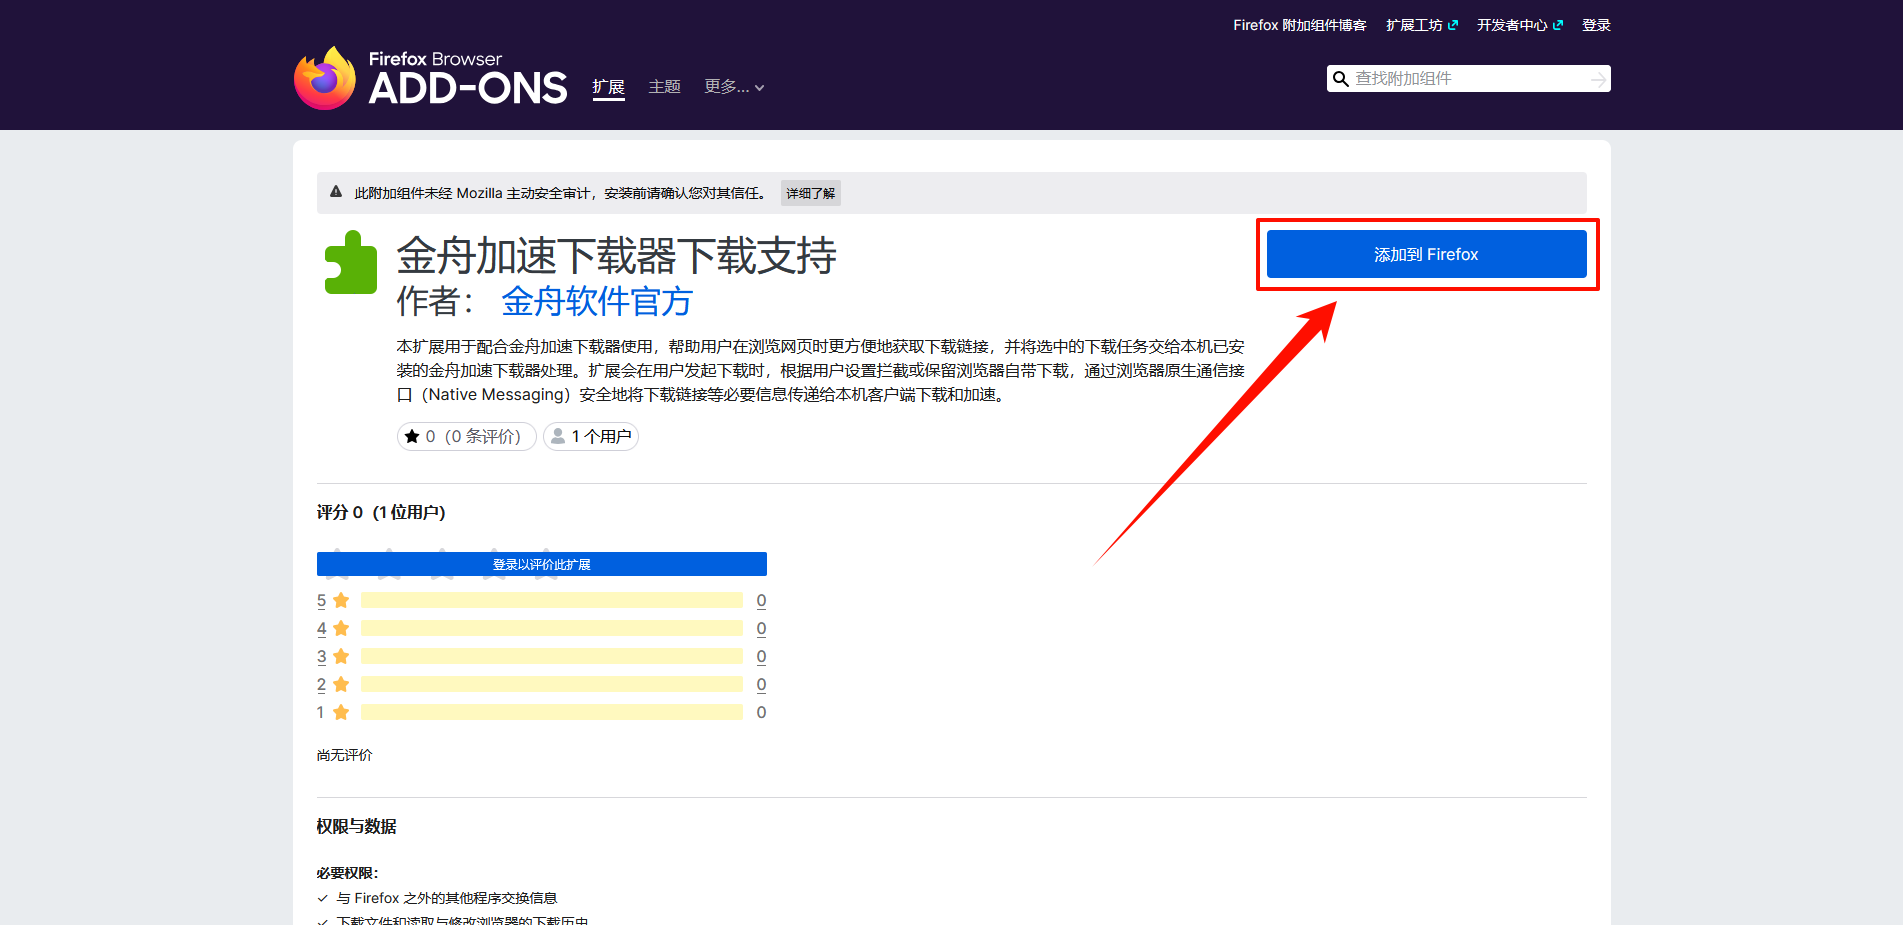
Task: Click the star icon in 5-star row
Action: (341, 600)
